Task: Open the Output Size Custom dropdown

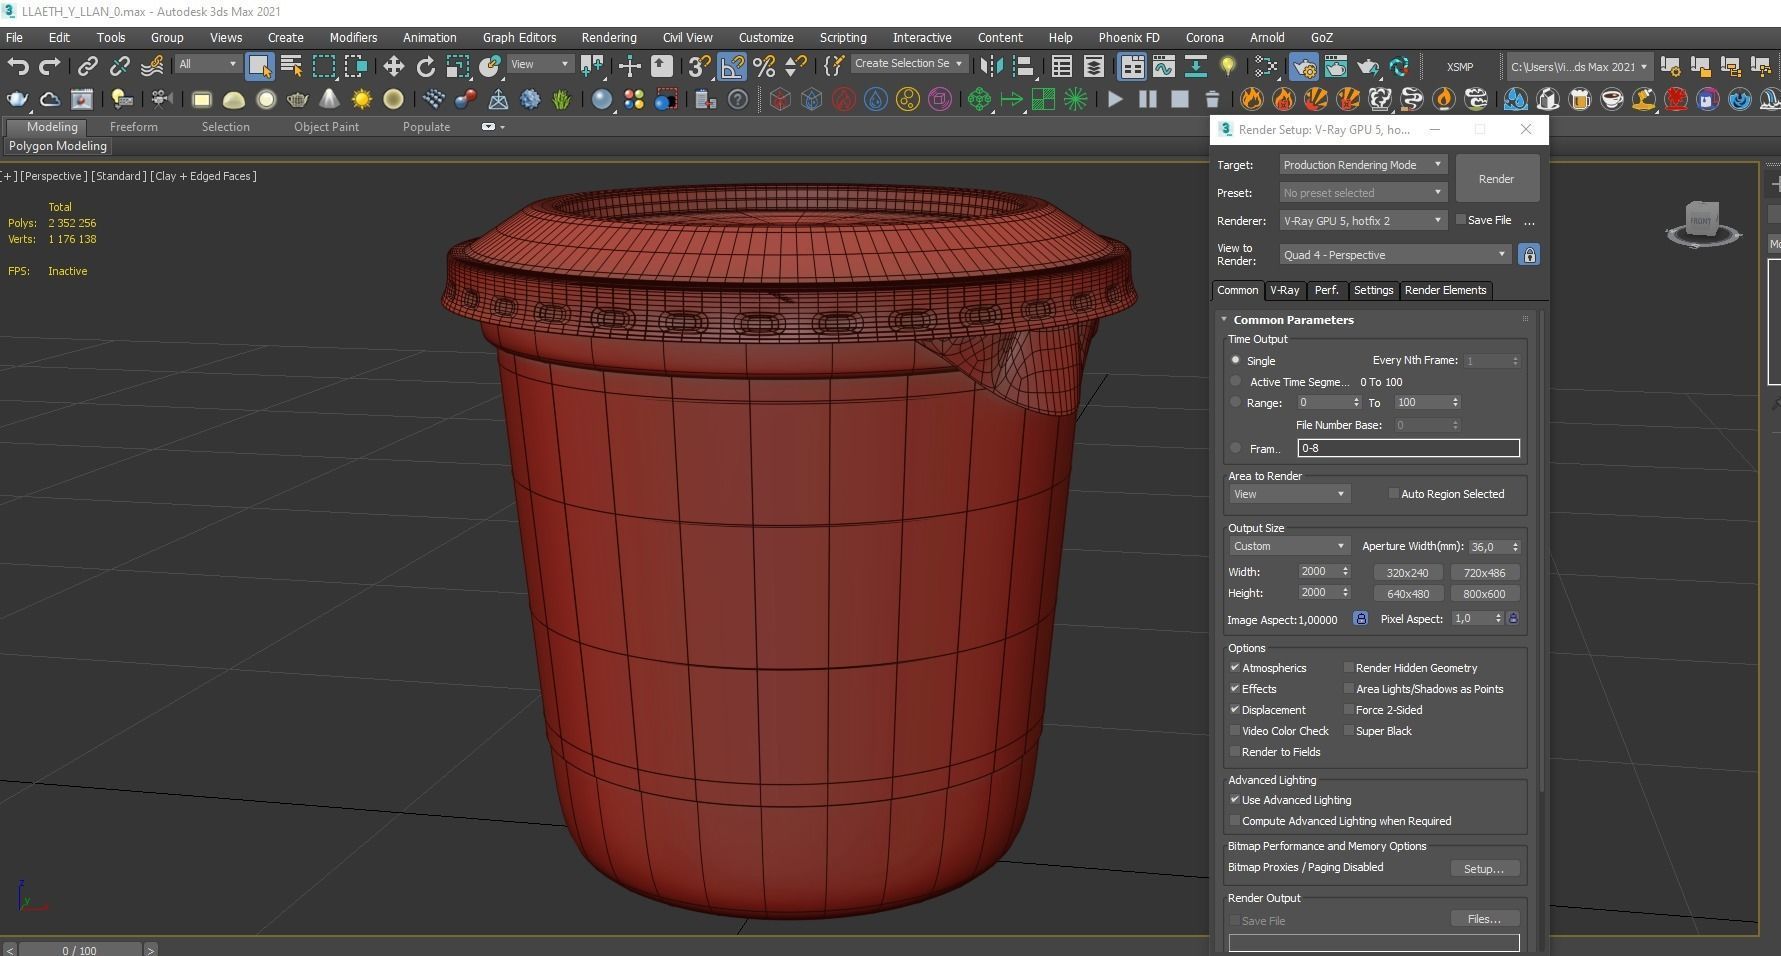Action: tap(1289, 546)
